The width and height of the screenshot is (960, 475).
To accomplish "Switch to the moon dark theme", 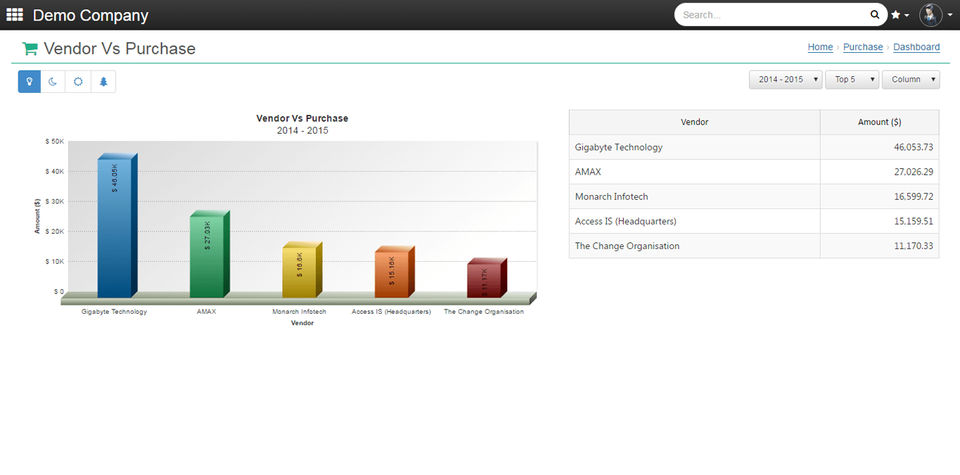I will 53,81.
